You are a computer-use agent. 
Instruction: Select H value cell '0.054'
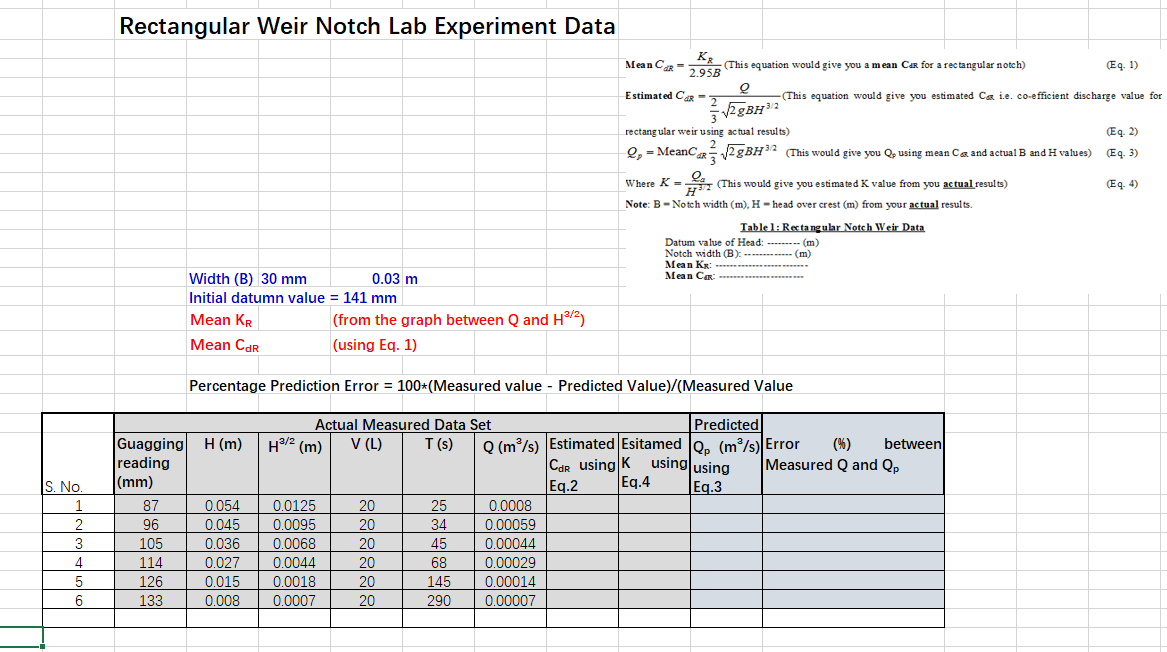click(x=223, y=505)
